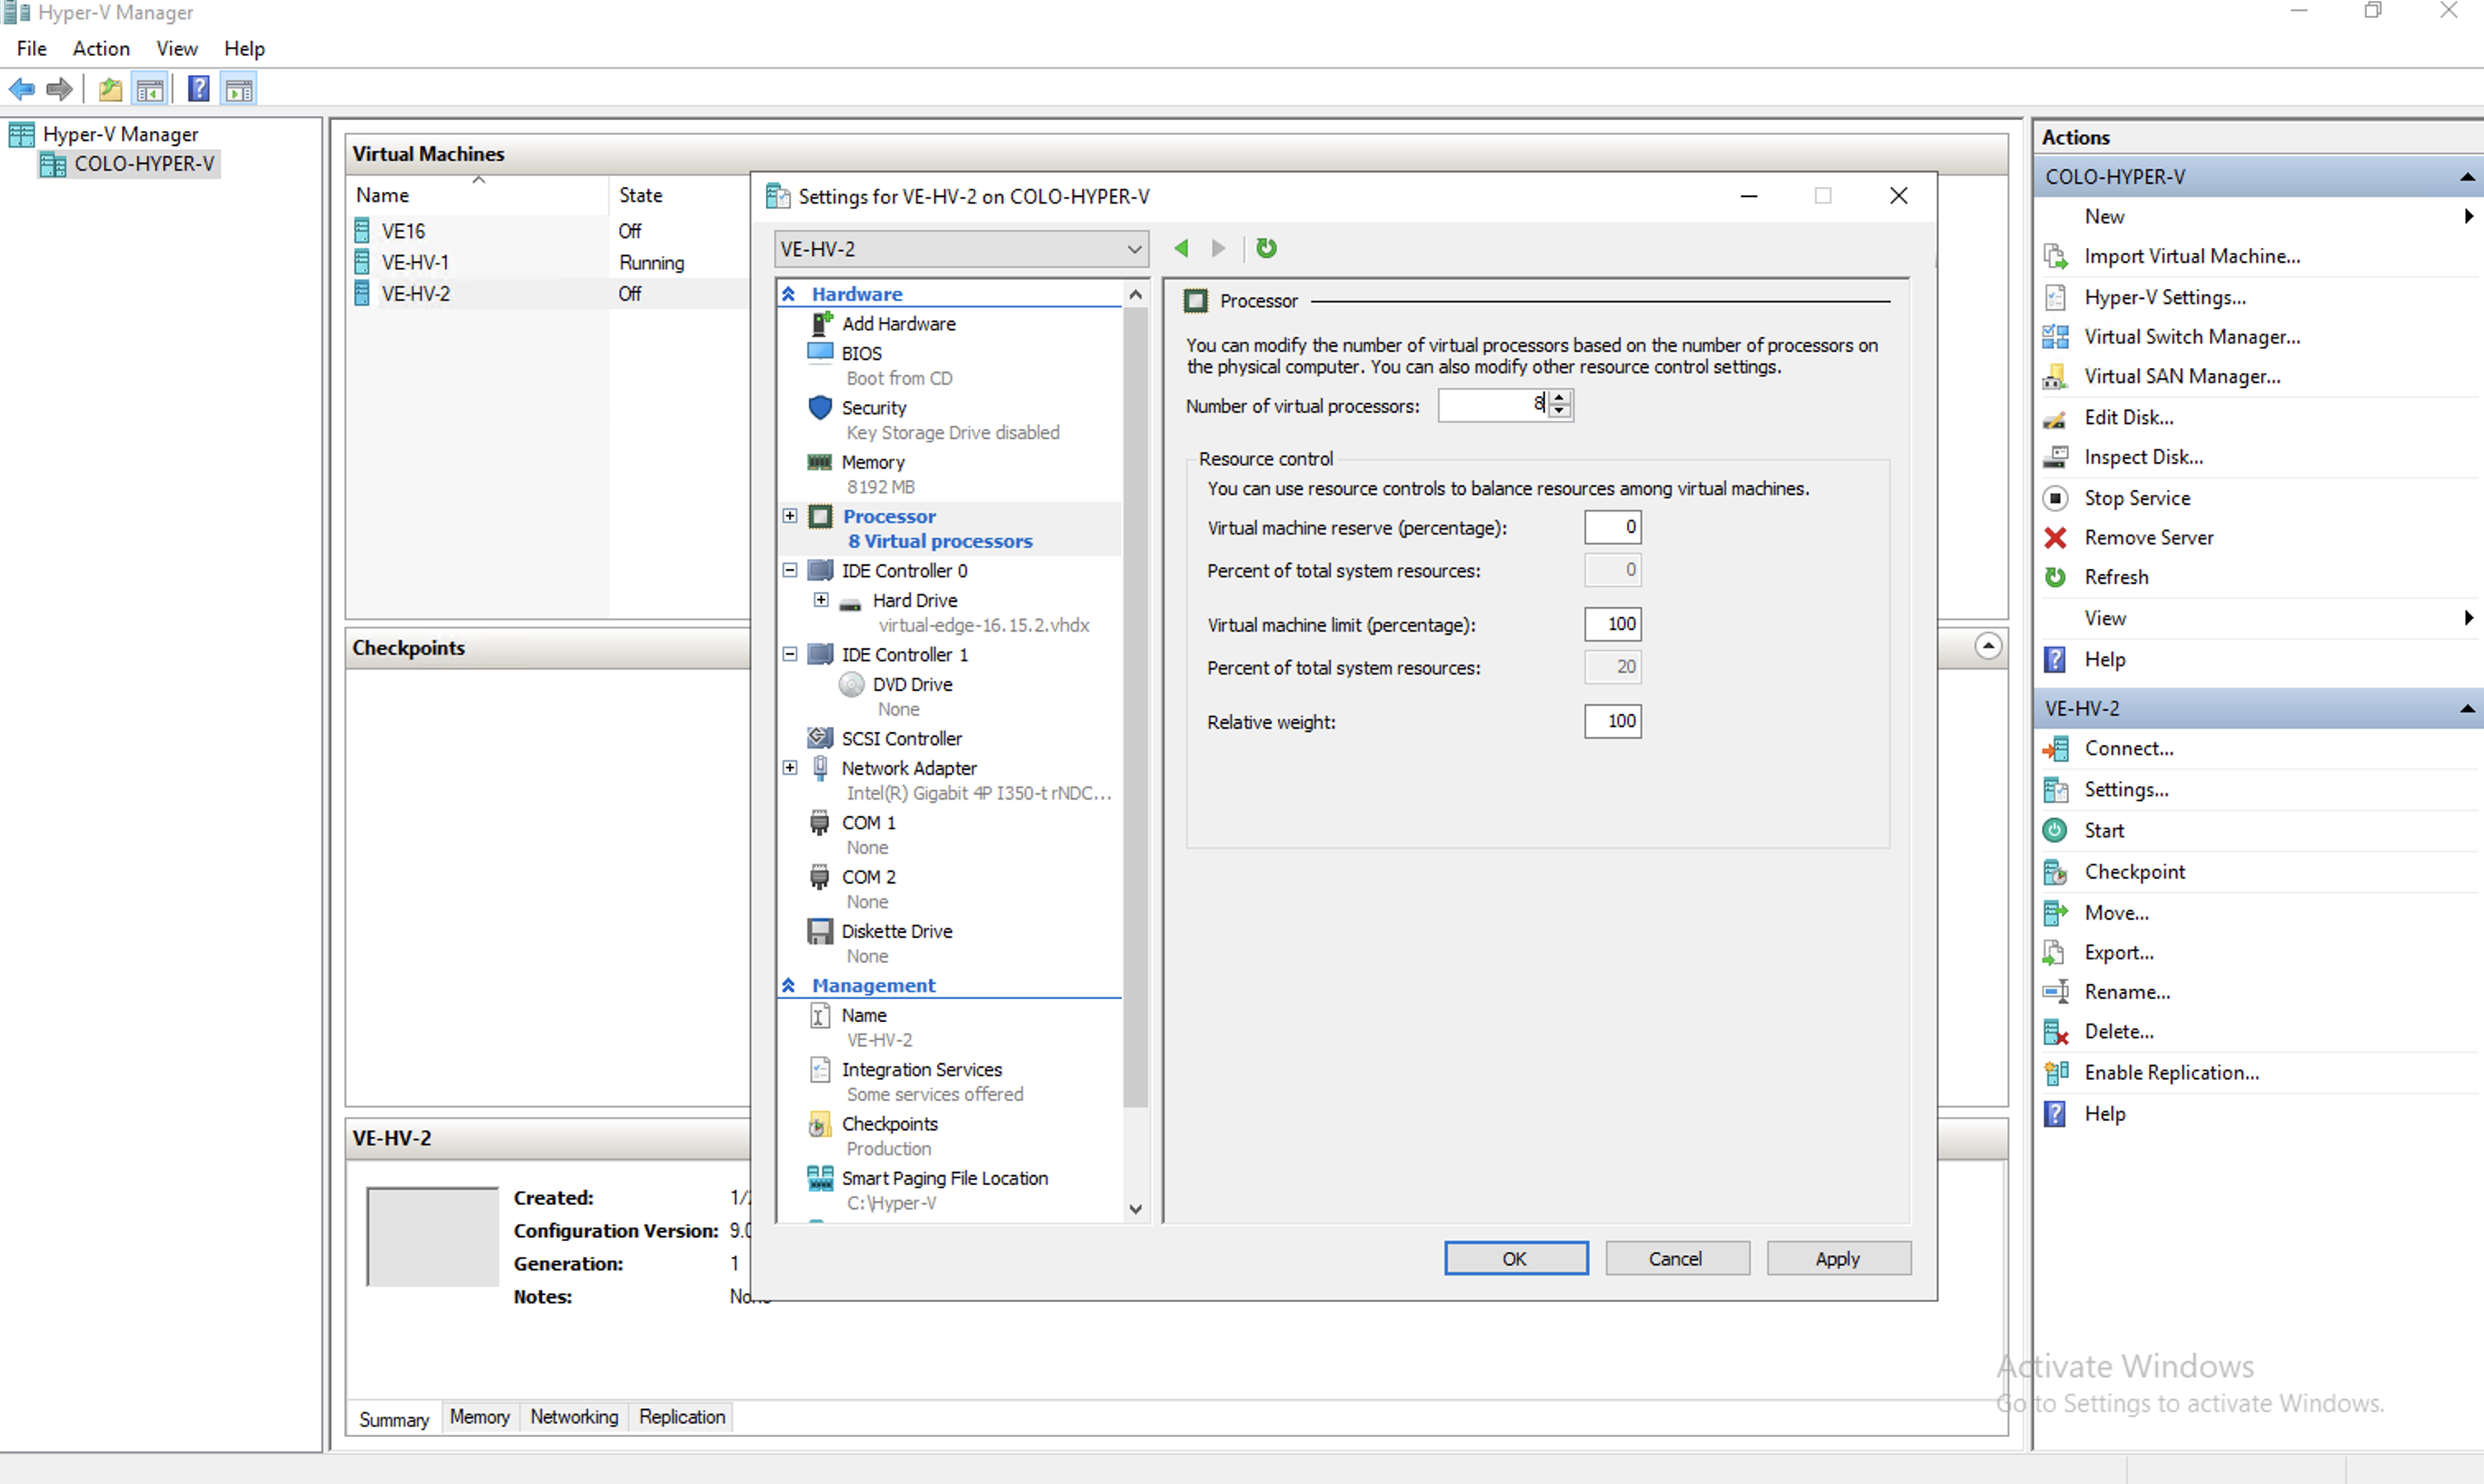This screenshot has height=1484, width=2484.
Task: Open the Action menu
Action: tap(101, 48)
